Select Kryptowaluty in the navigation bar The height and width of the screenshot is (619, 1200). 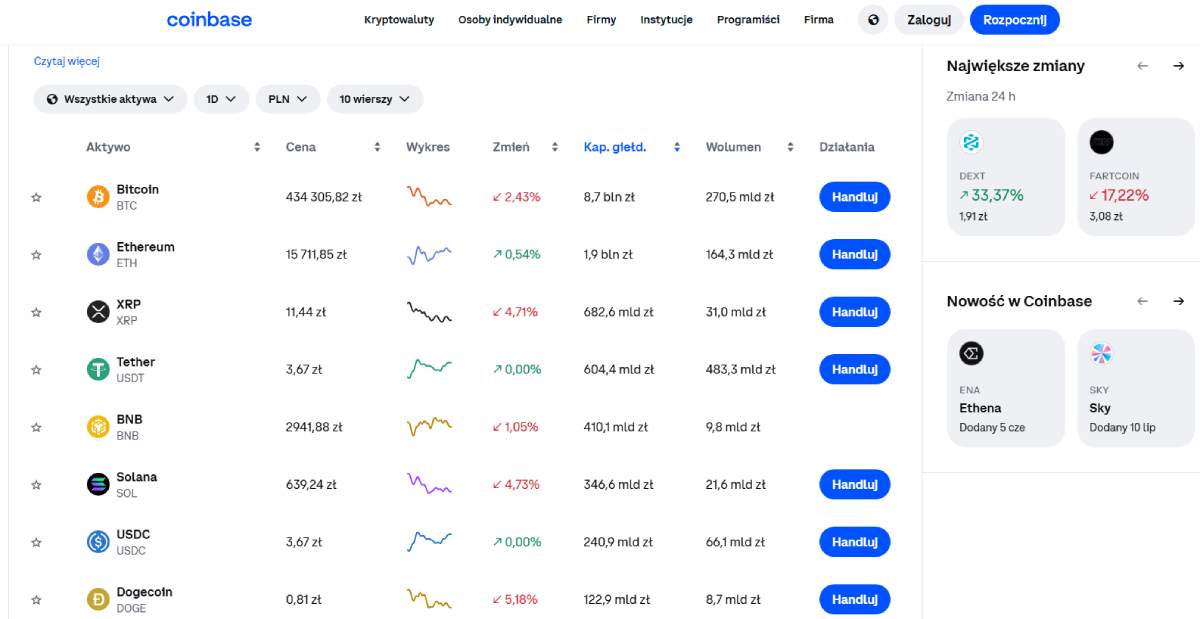pos(399,19)
